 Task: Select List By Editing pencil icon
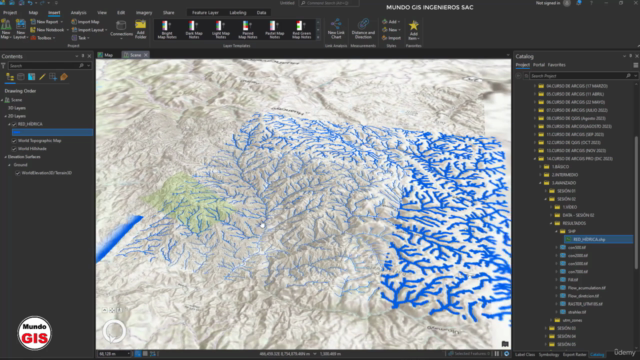click(x=42, y=77)
